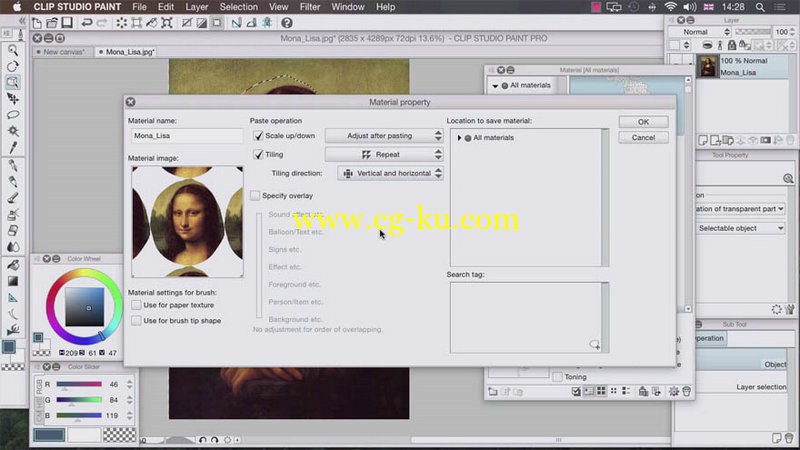800x450 pixels.
Task: Click the Search tag text area
Action: [x=526, y=317]
